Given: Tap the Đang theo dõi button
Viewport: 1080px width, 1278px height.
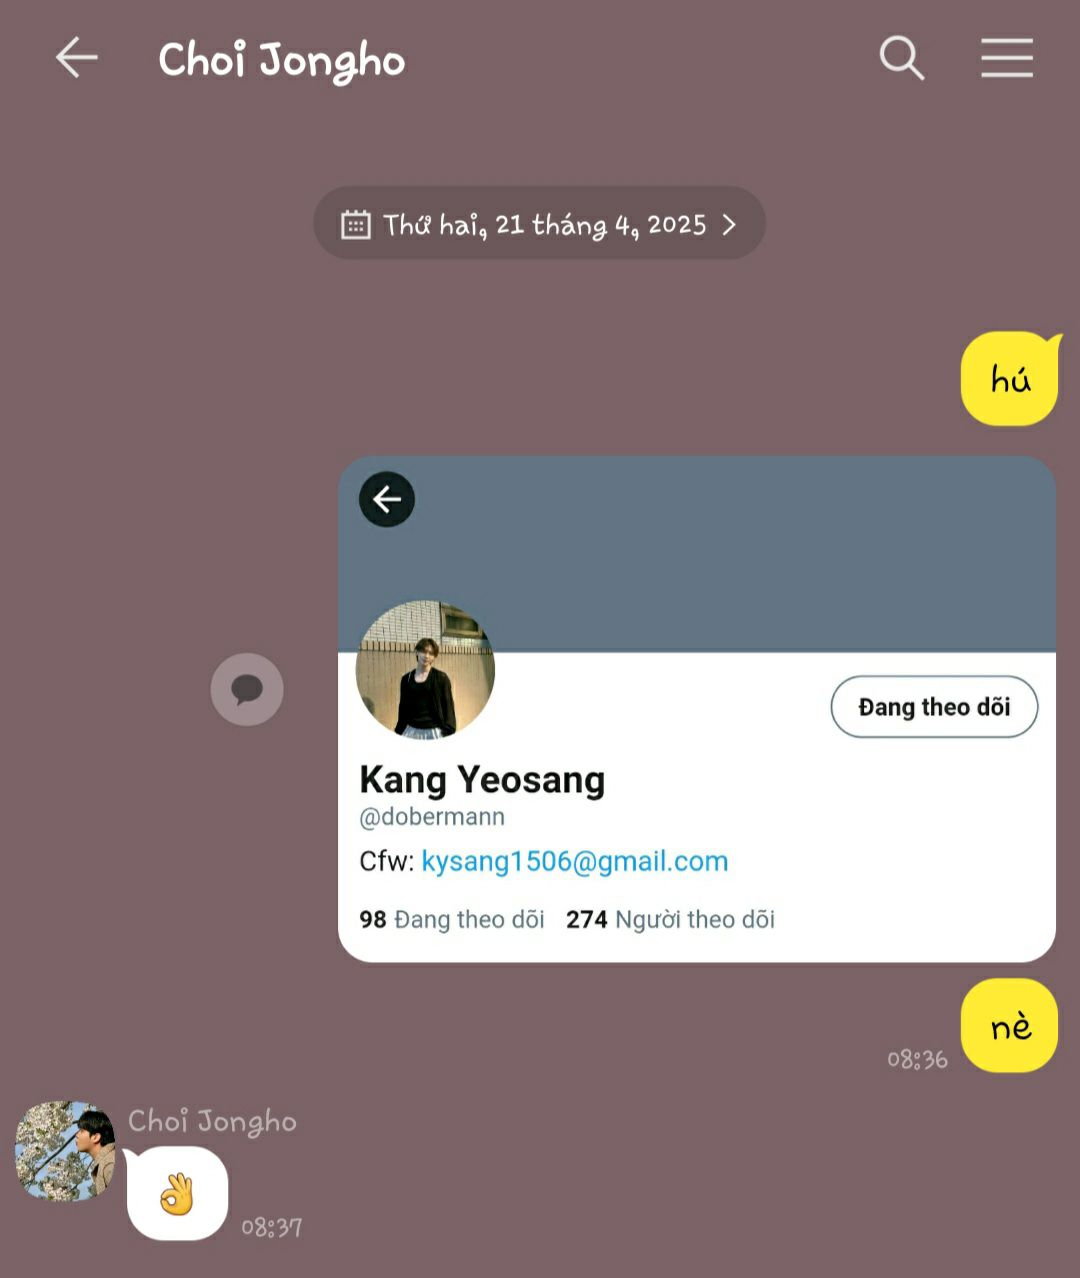Looking at the screenshot, I should click(x=934, y=707).
